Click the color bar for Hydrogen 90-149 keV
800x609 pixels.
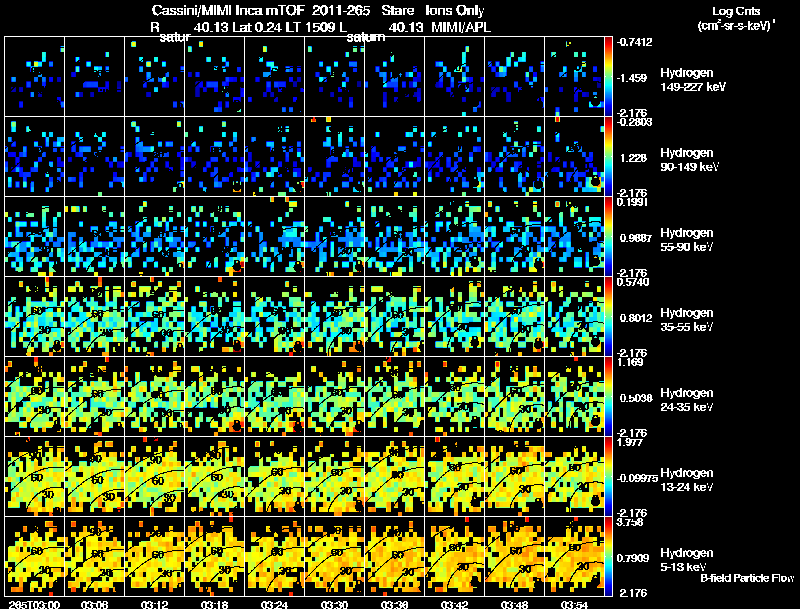[x=611, y=156]
